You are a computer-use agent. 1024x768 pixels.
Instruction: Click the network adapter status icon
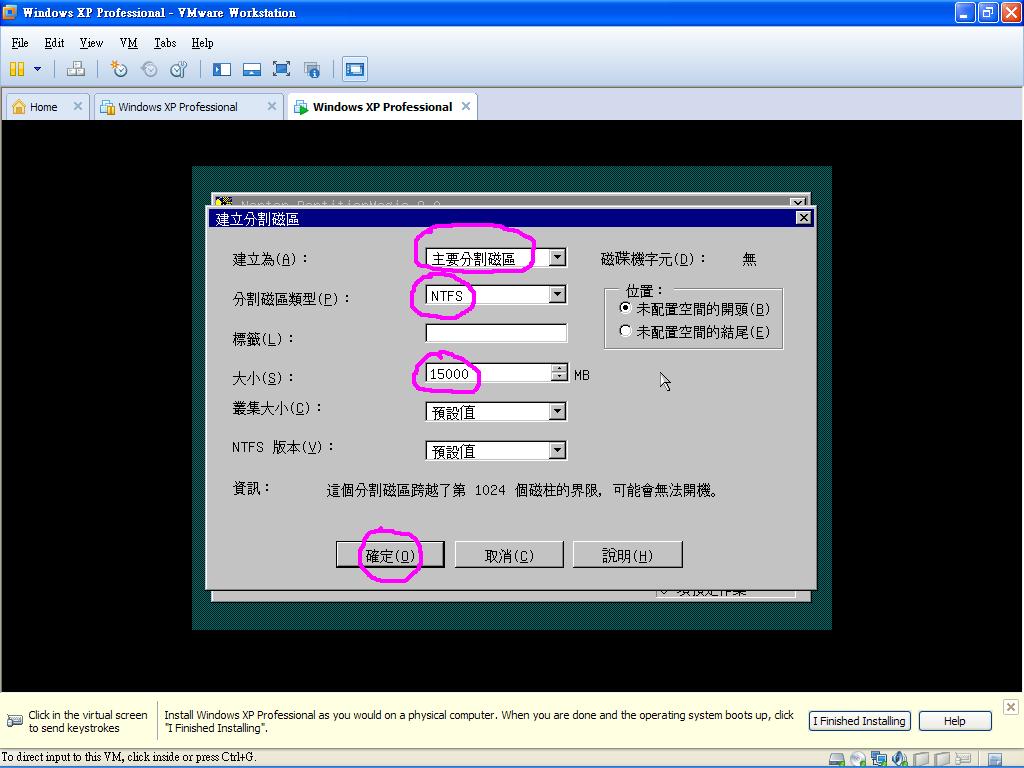coord(879,759)
